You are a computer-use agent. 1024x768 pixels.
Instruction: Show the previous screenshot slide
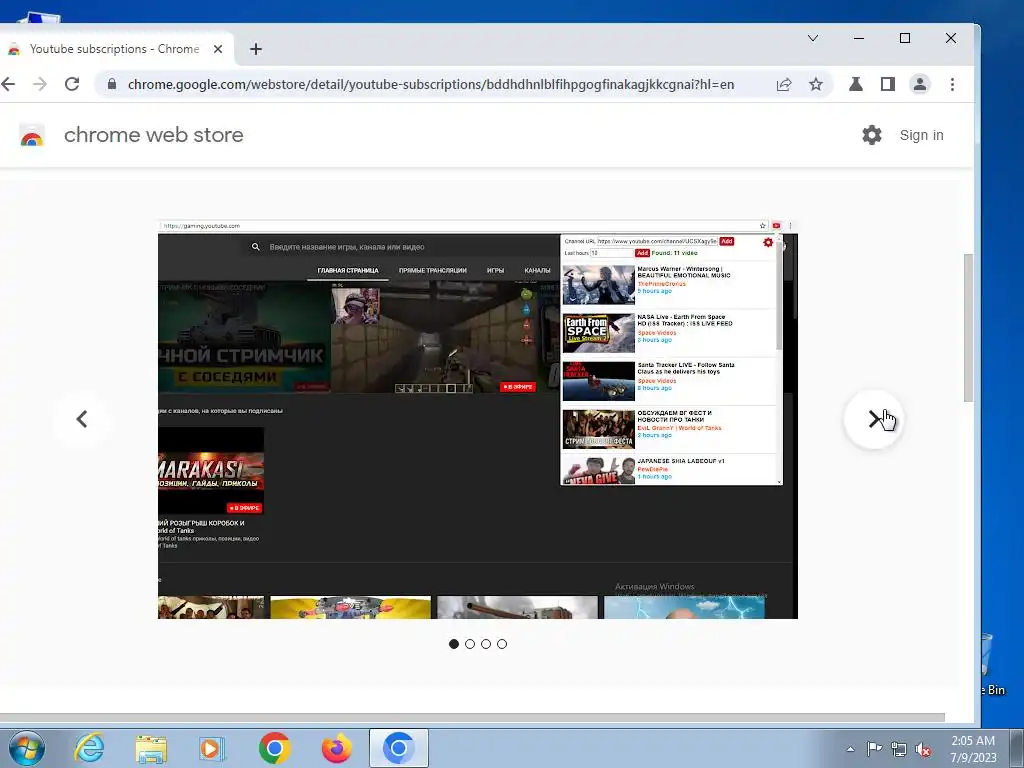tap(82, 419)
